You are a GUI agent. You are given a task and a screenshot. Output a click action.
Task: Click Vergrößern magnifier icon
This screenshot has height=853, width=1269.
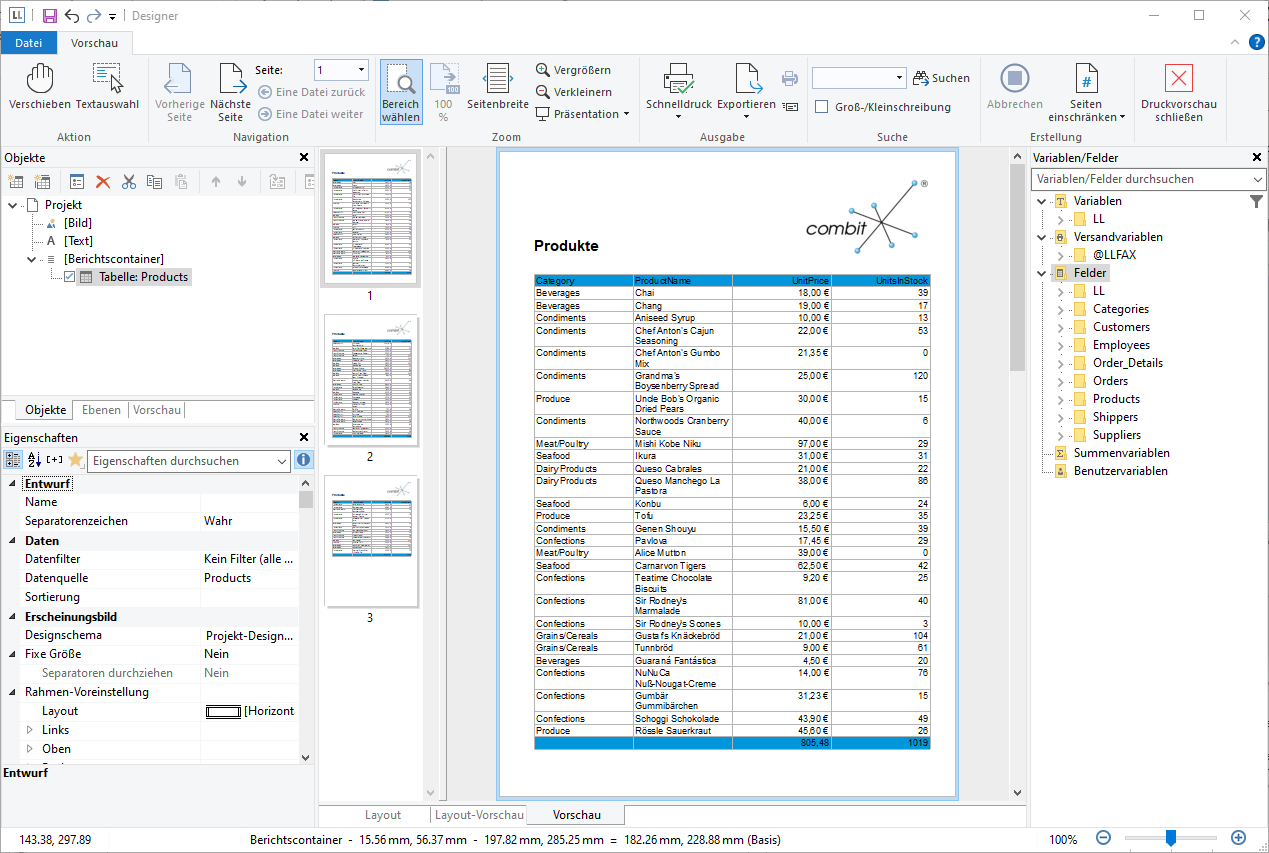(x=543, y=70)
